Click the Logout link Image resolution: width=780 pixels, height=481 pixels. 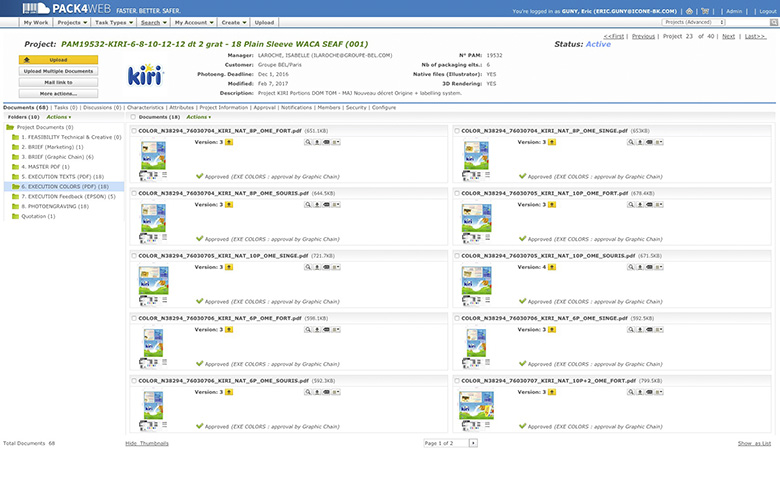coord(768,11)
